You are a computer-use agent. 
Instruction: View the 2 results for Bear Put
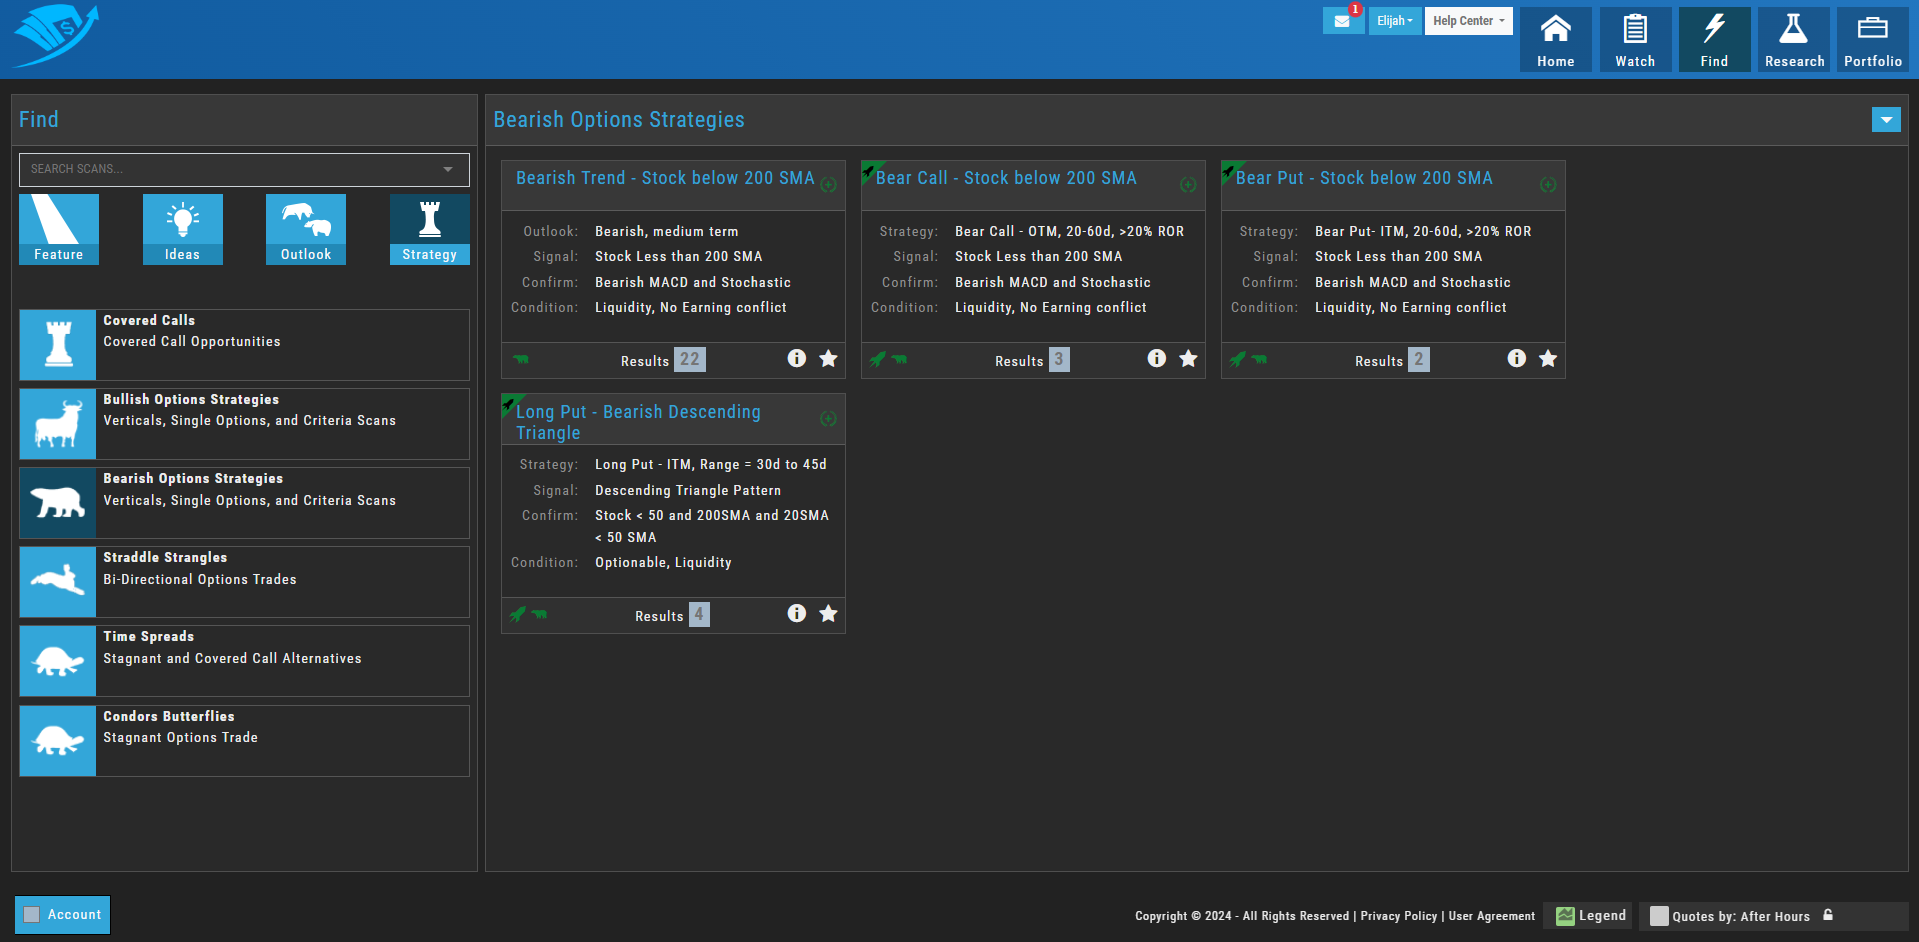(1419, 360)
